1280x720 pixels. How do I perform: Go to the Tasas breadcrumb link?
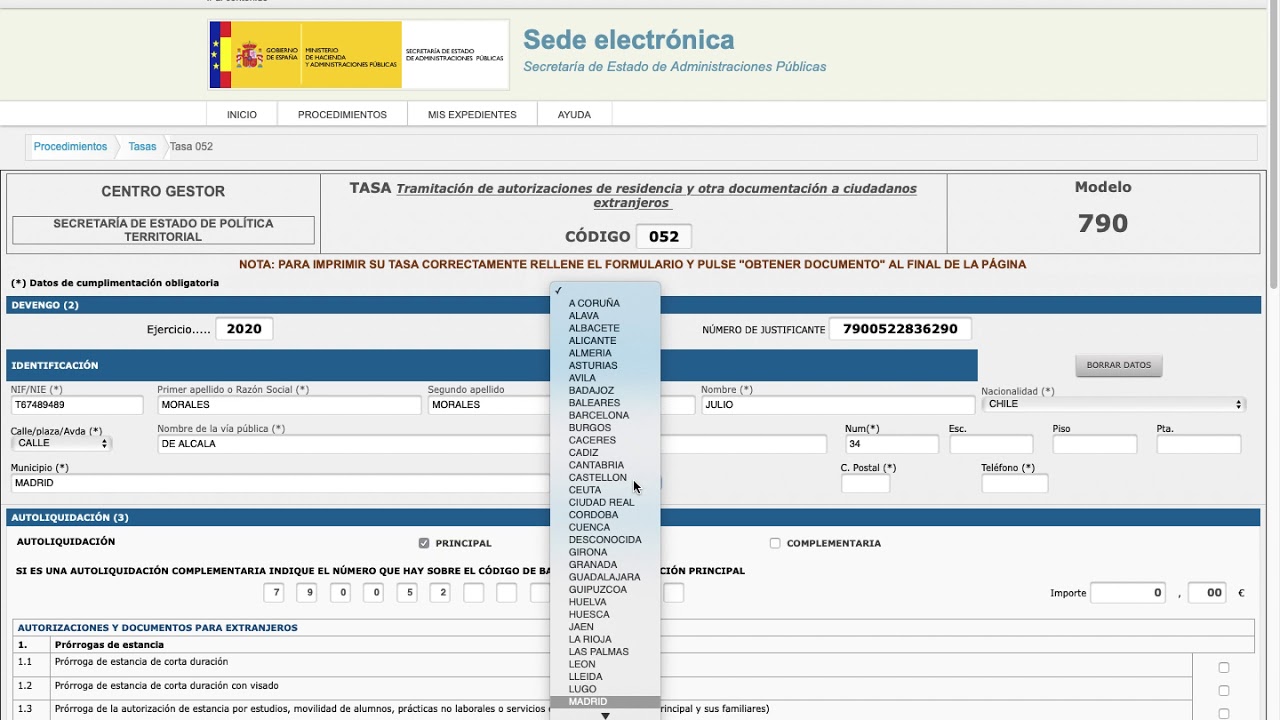click(142, 147)
